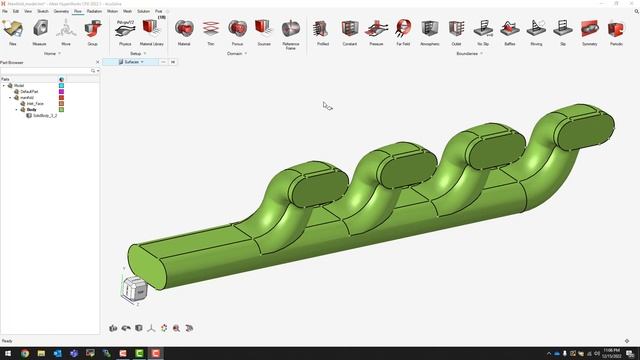Click the search magnifier at ribbon right
640x360 pixels.
(x=636, y=11)
